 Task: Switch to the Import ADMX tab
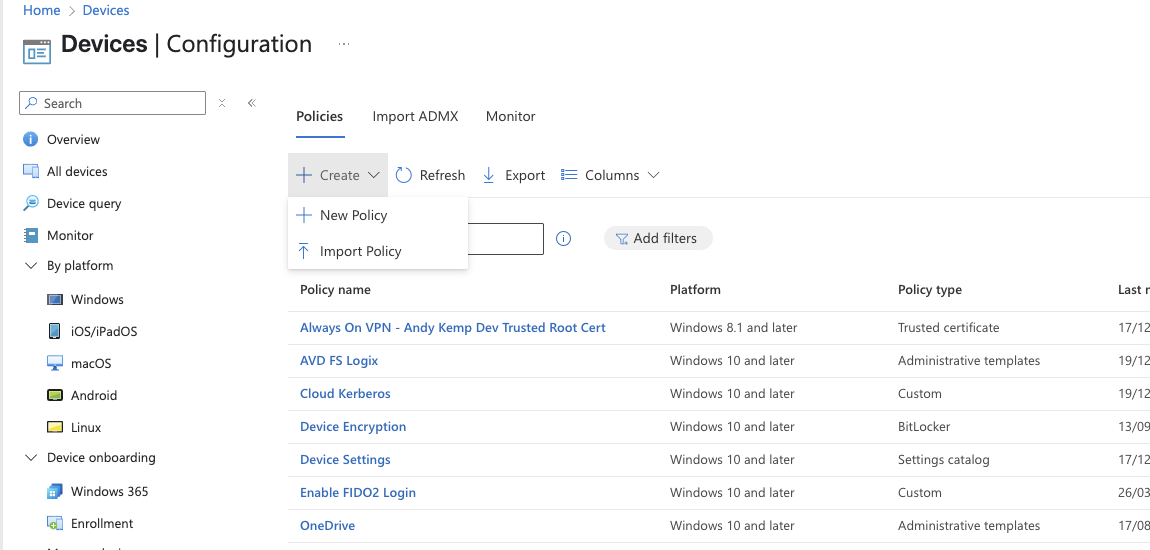point(415,117)
